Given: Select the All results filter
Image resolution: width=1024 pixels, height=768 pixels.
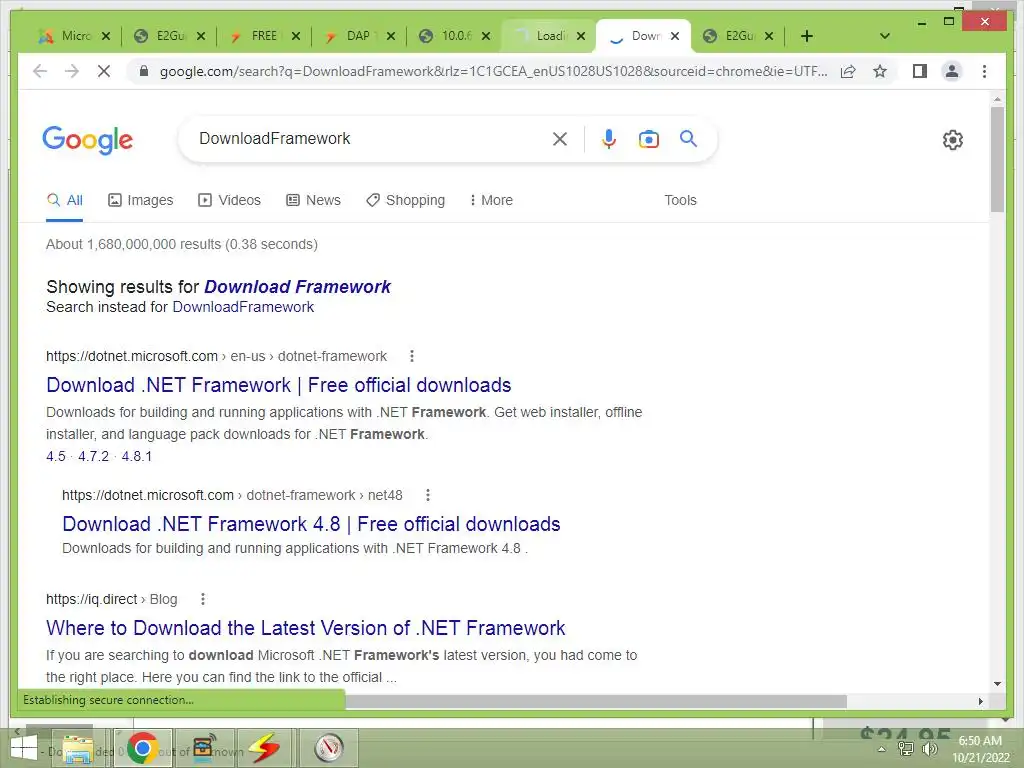Looking at the screenshot, I should (x=65, y=200).
